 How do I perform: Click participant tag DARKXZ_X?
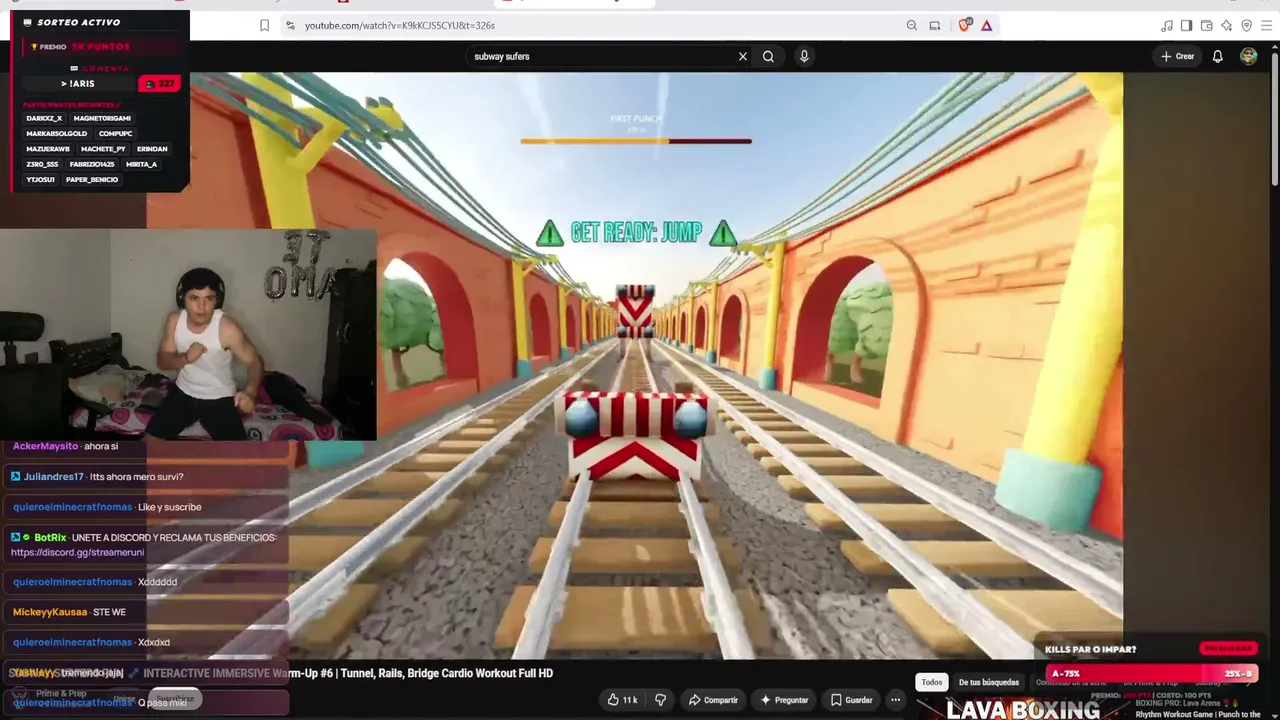click(x=44, y=118)
